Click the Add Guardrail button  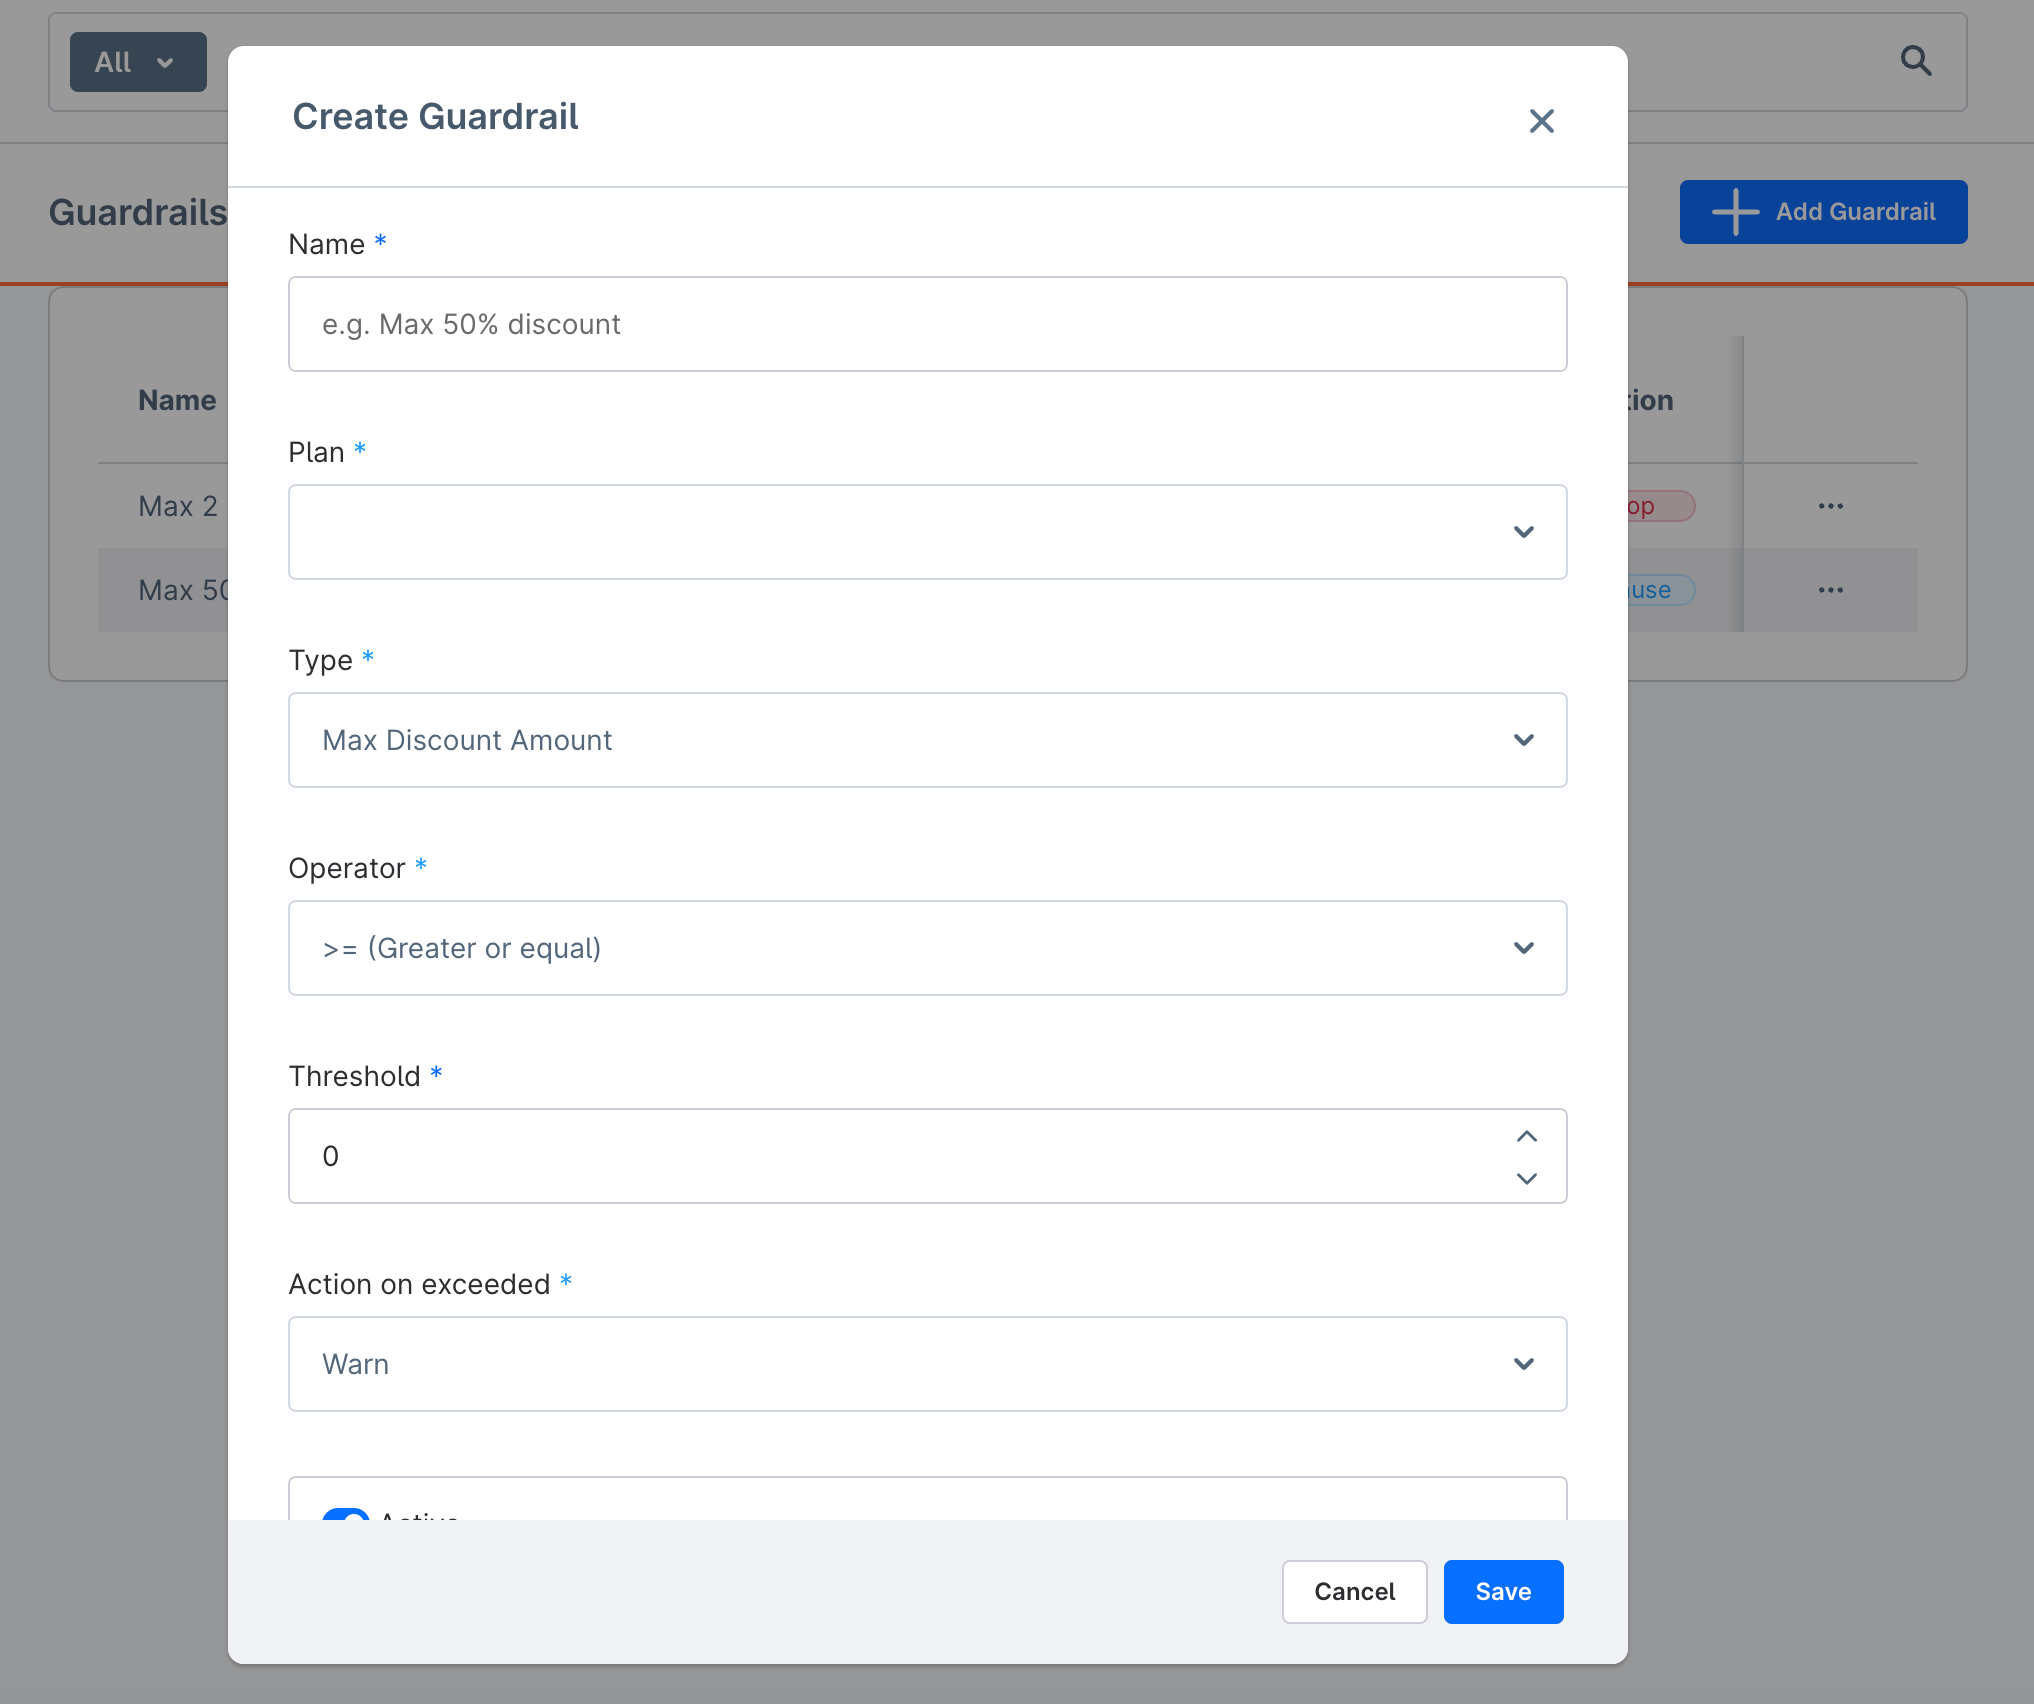pyautogui.click(x=1822, y=211)
